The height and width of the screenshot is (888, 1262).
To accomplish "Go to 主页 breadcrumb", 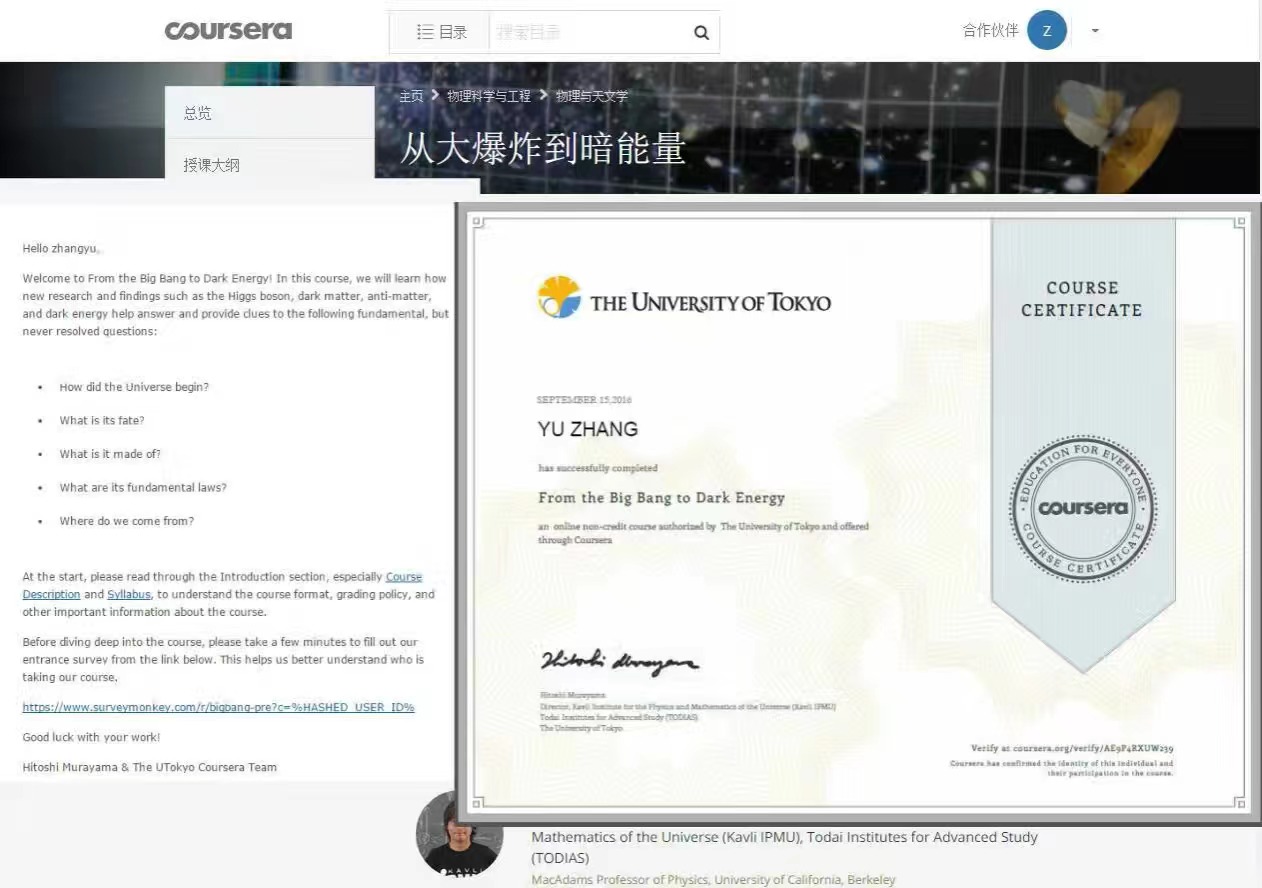I will (411, 96).
